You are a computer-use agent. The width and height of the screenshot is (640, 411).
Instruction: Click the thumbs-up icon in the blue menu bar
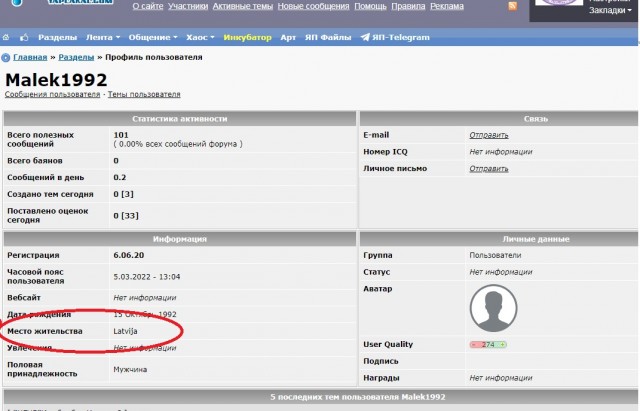(x=24, y=37)
